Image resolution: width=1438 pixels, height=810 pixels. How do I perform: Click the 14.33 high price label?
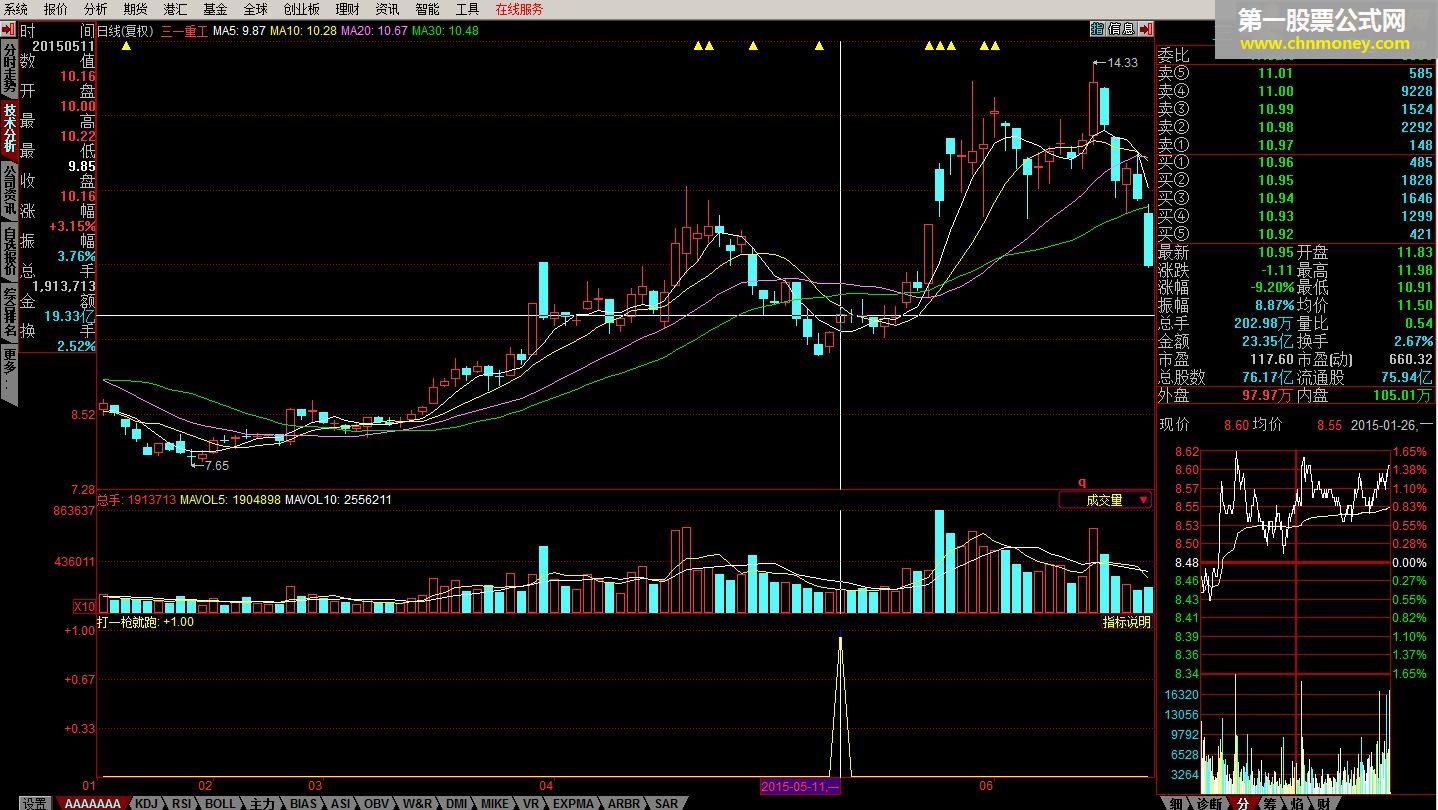click(x=1122, y=63)
